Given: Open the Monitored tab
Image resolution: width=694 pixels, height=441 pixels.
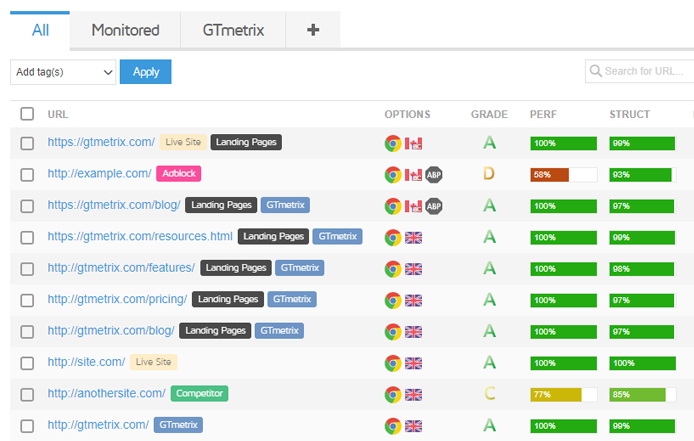Looking at the screenshot, I should pos(125,30).
